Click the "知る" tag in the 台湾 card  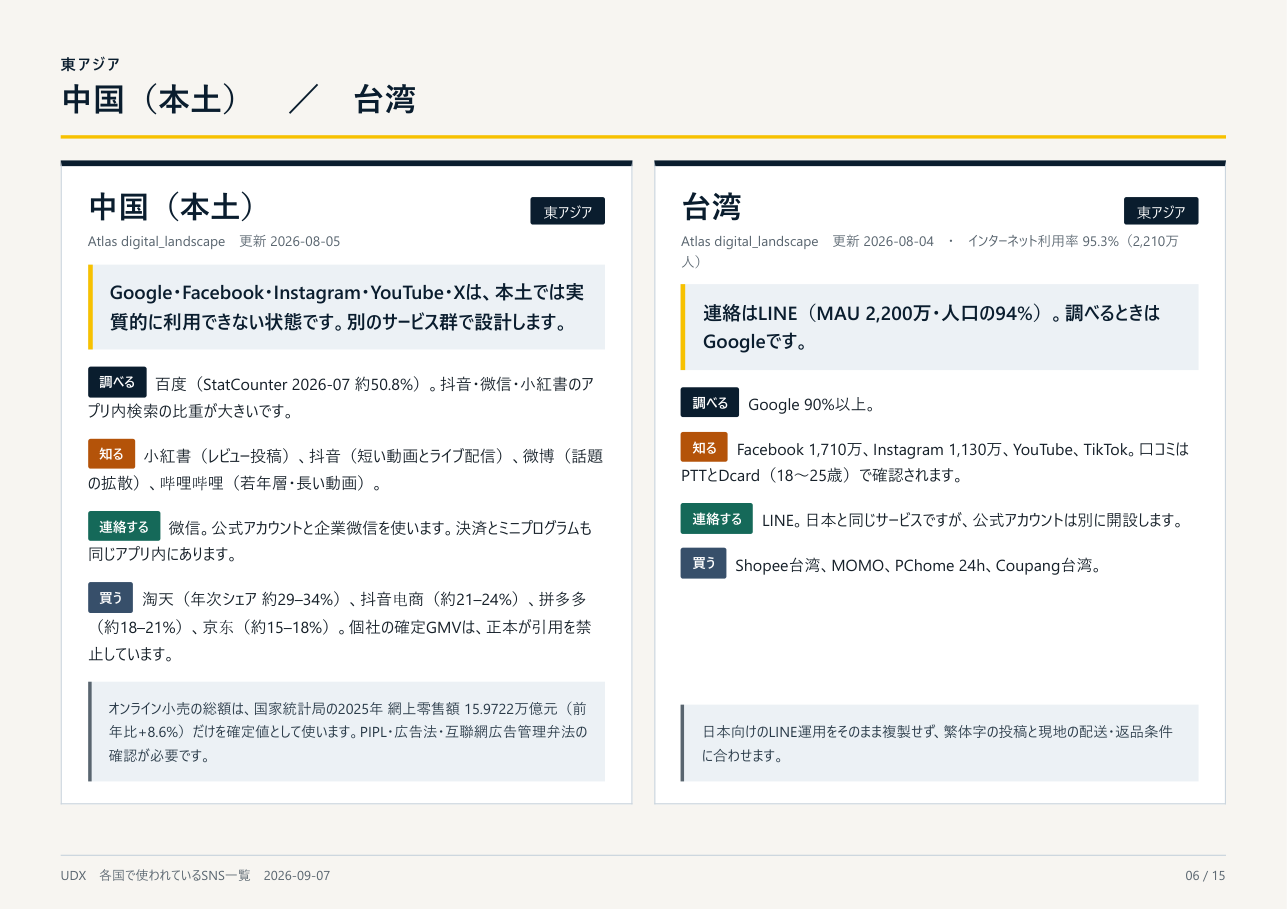(x=704, y=447)
